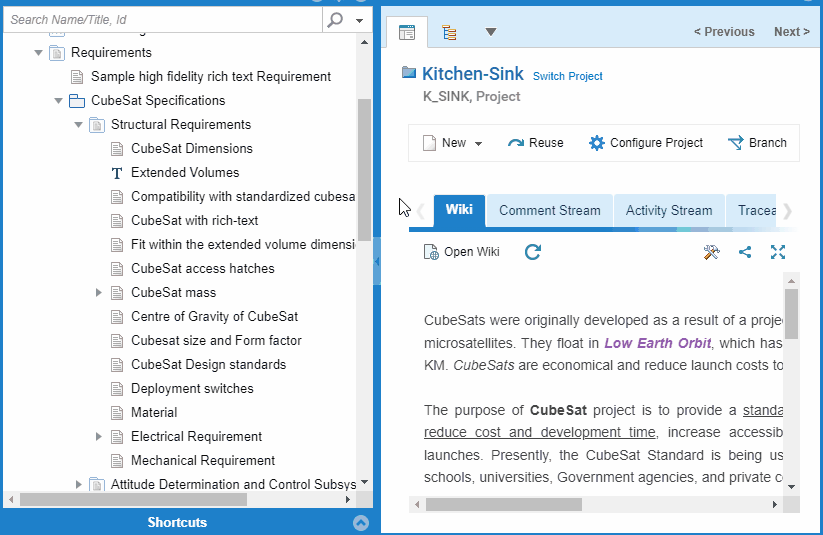Viewport: 823px width, 535px height.
Task: Switch to the Activity Stream tab
Action: [x=669, y=211]
